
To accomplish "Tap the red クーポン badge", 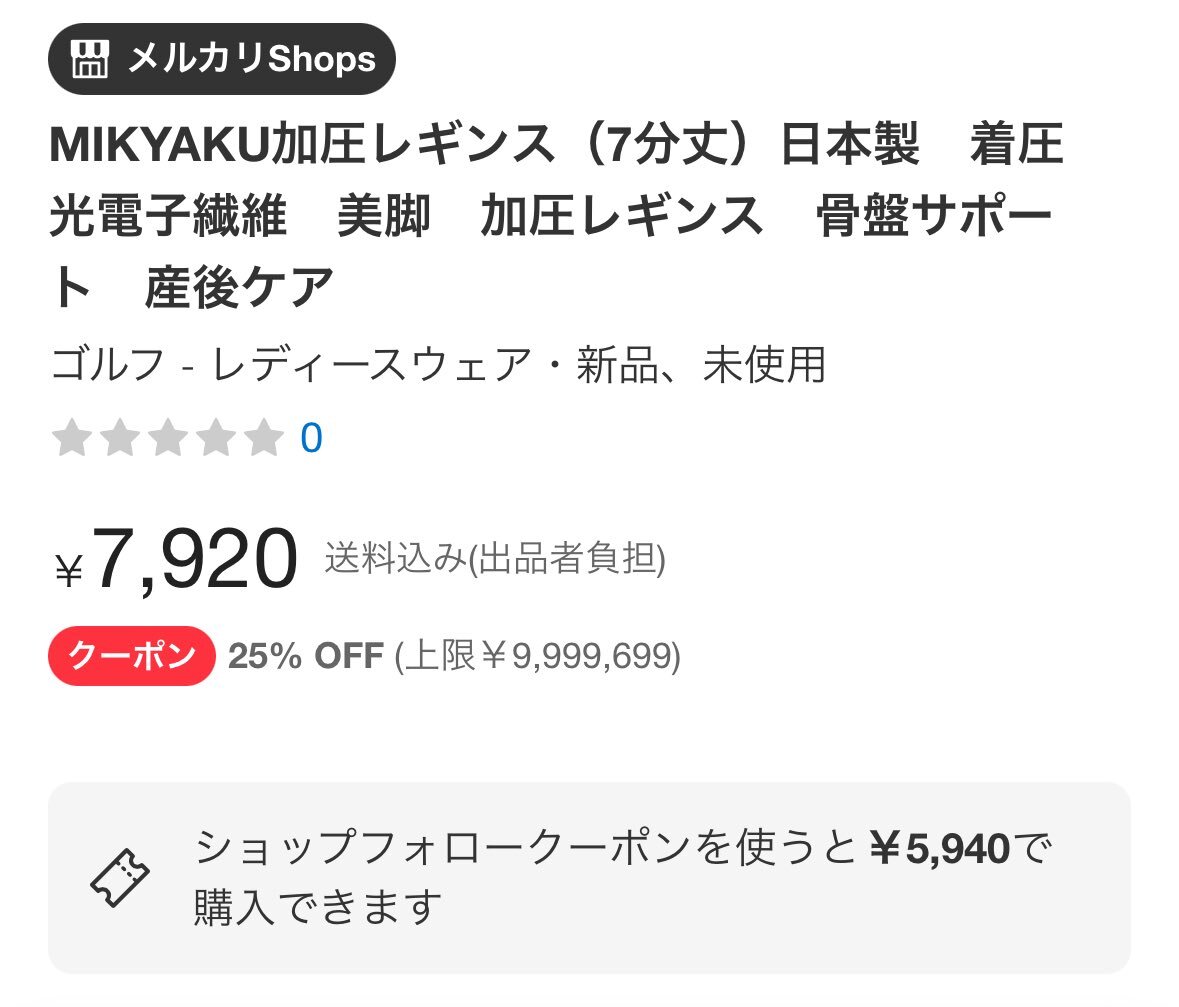I will pyautogui.click(x=132, y=656).
